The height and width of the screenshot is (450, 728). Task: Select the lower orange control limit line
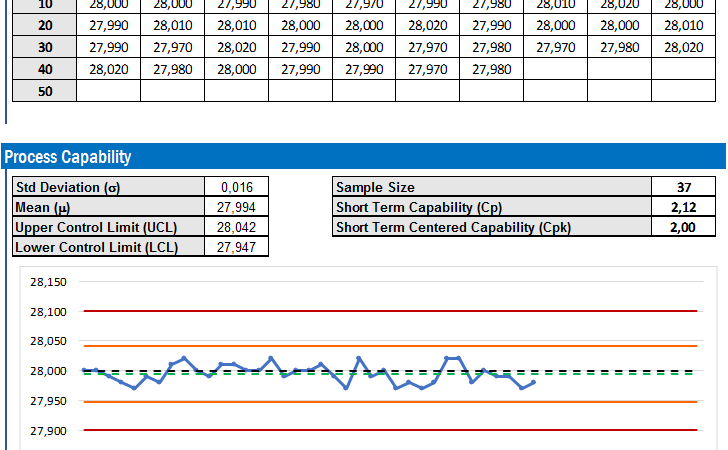390,402
